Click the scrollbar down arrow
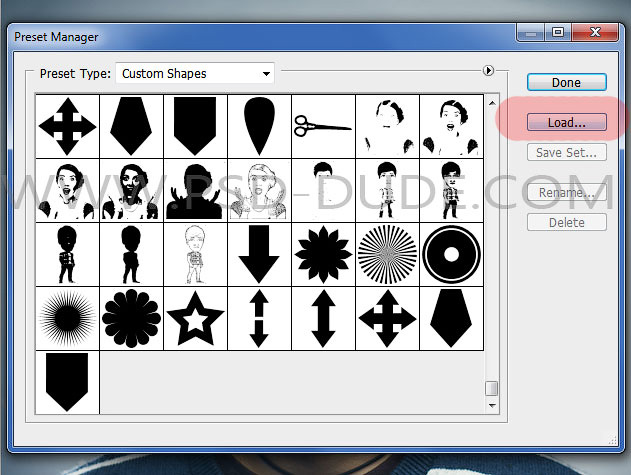The width and height of the screenshot is (631, 475). click(x=491, y=405)
